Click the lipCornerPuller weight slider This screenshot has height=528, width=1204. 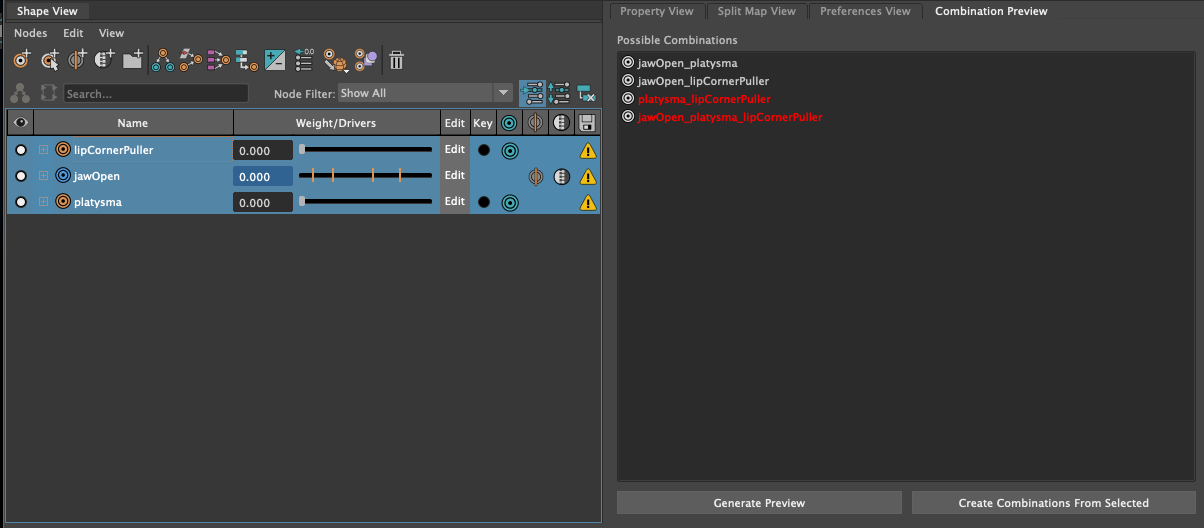pyautogui.click(x=366, y=150)
